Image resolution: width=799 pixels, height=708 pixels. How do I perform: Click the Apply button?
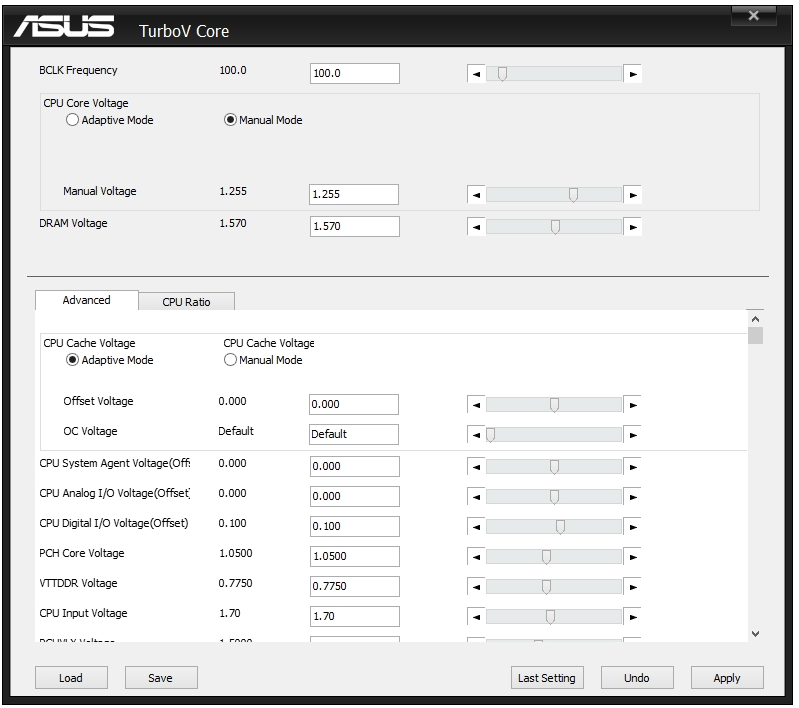[727, 678]
